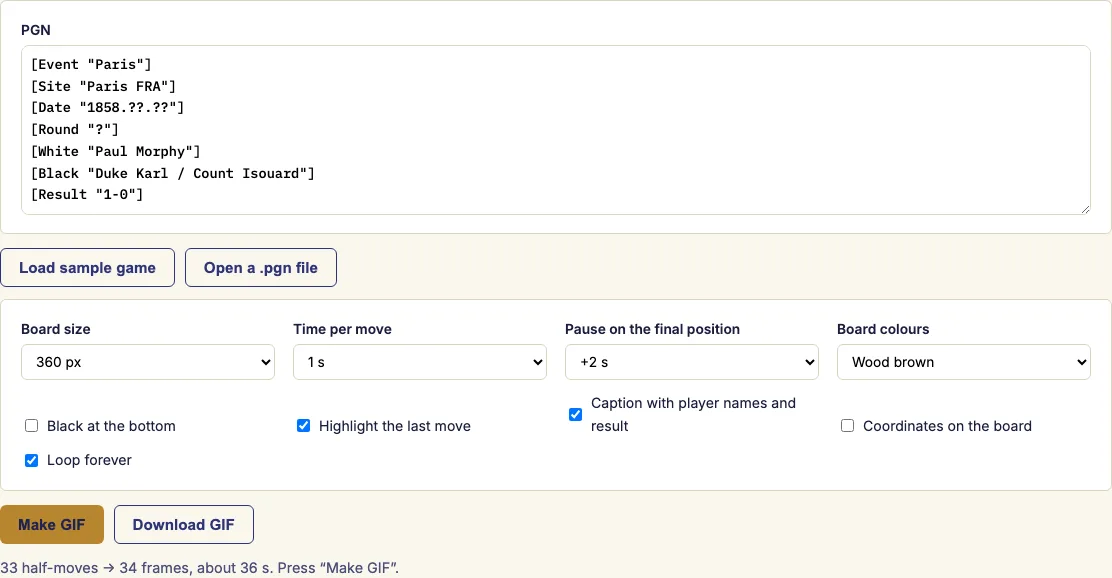Image resolution: width=1112 pixels, height=578 pixels.
Task: Open the Board size dropdown
Action: tap(148, 362)
